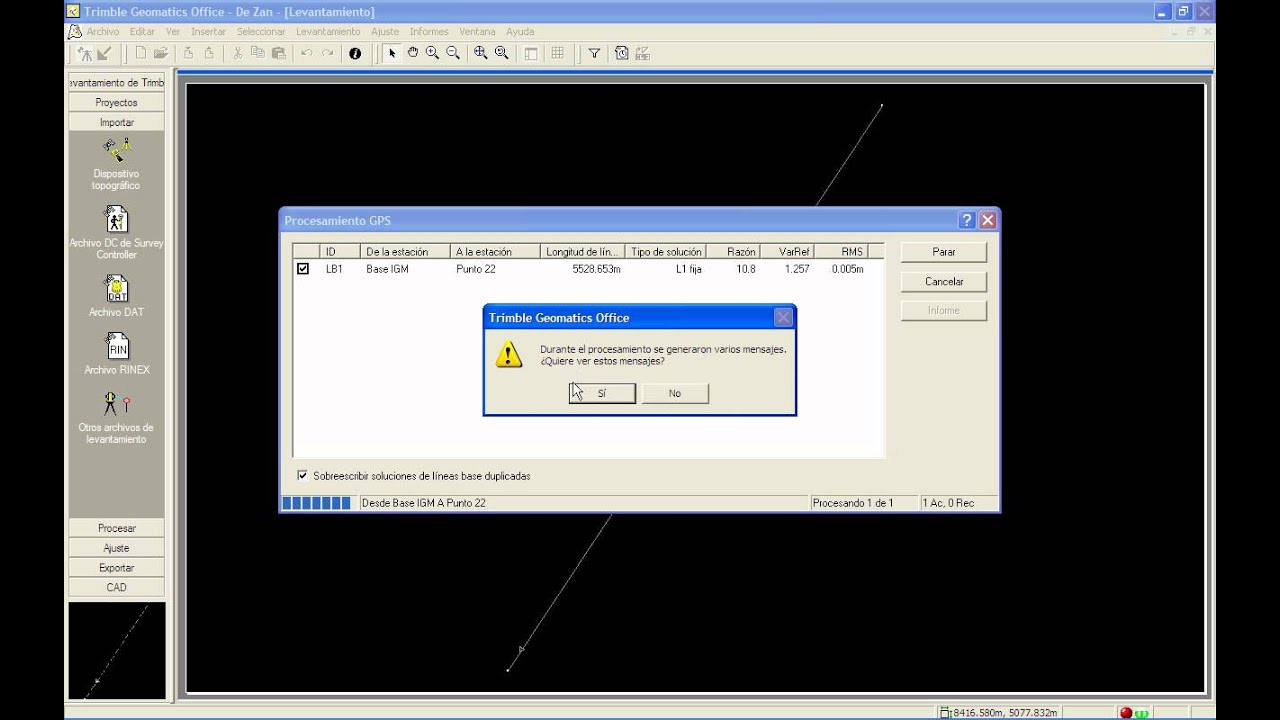Click No to dismiss the messages prompt
Image resolution: width=1280 pixels, height=720 pixels.
pyautogui.click(x=675, y=394)
